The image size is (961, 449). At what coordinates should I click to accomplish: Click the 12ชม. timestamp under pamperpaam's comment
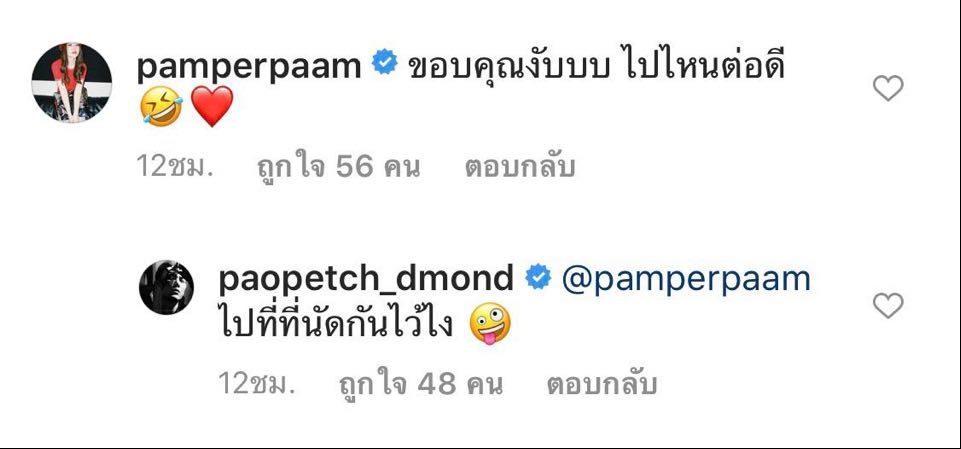[175, 167]
